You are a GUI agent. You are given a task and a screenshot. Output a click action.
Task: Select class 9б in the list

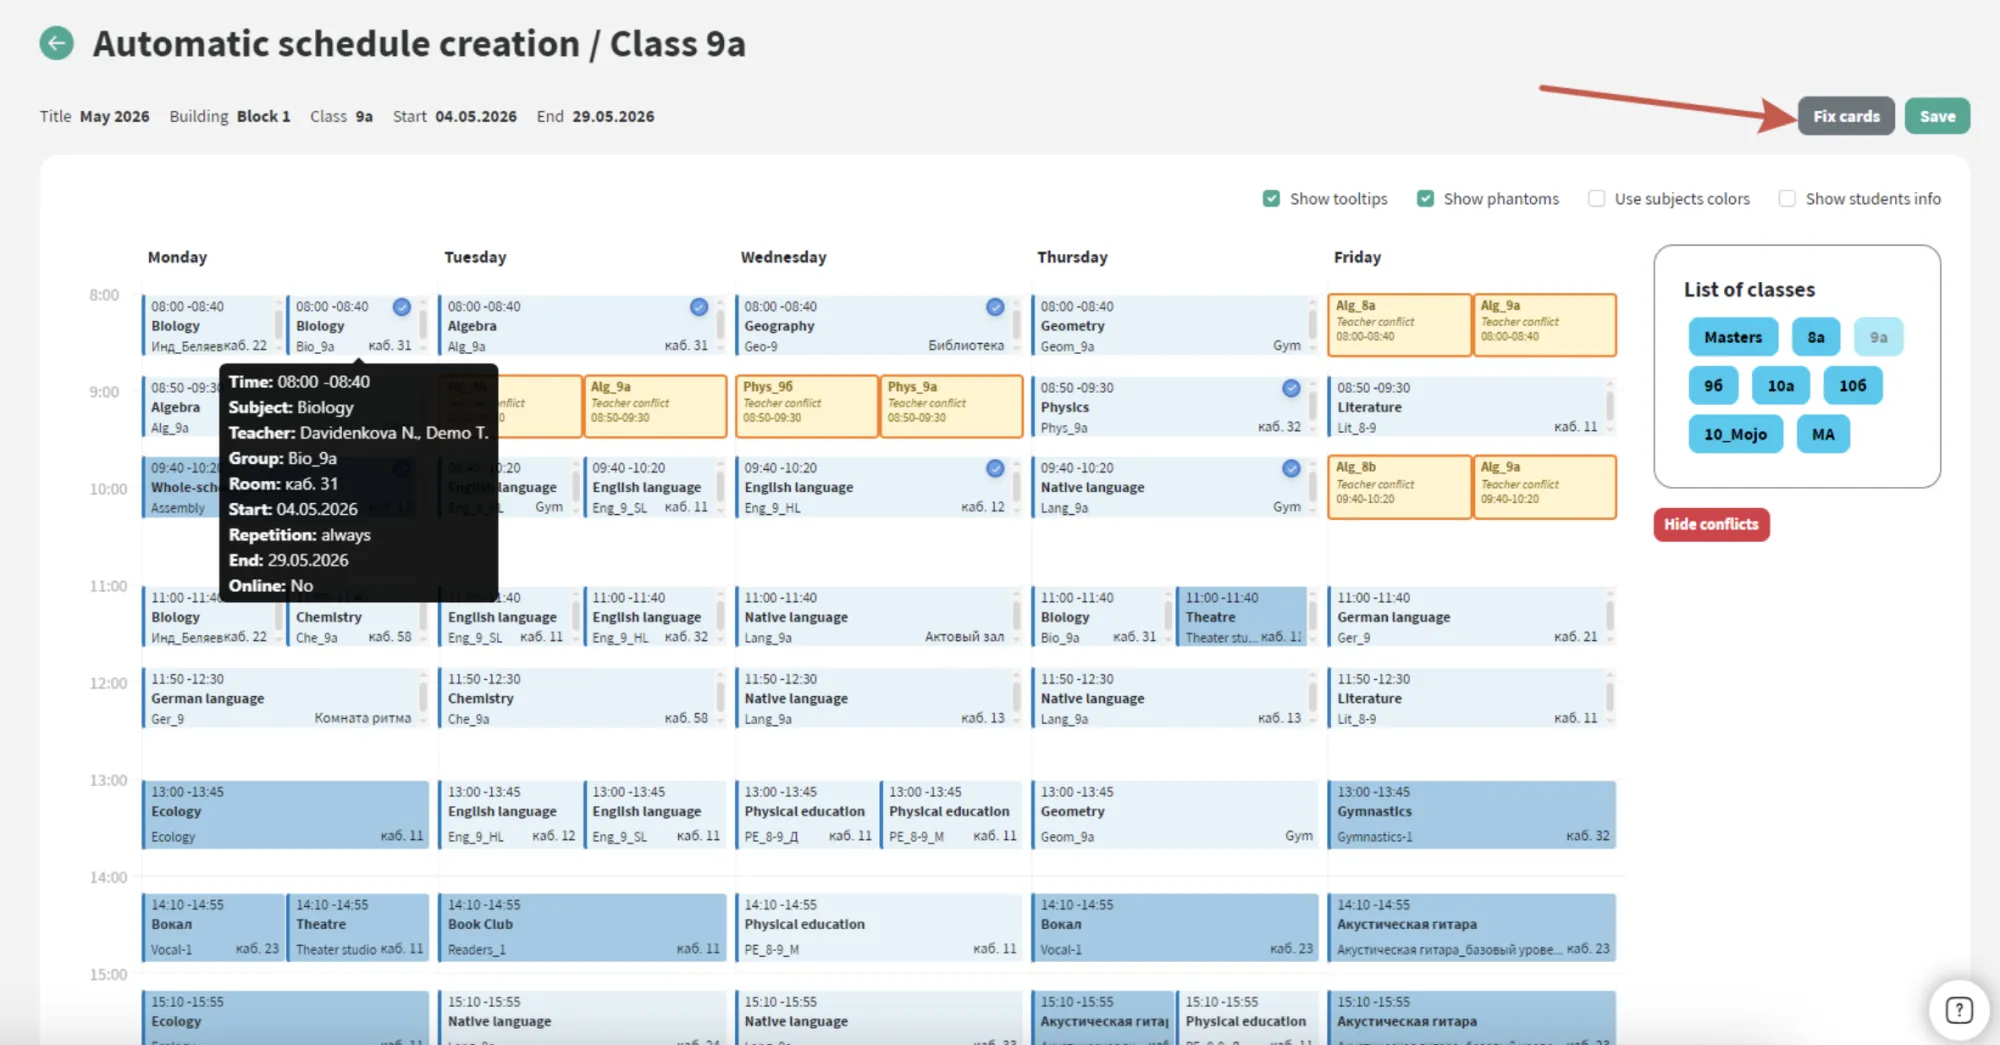[1713, 385]
